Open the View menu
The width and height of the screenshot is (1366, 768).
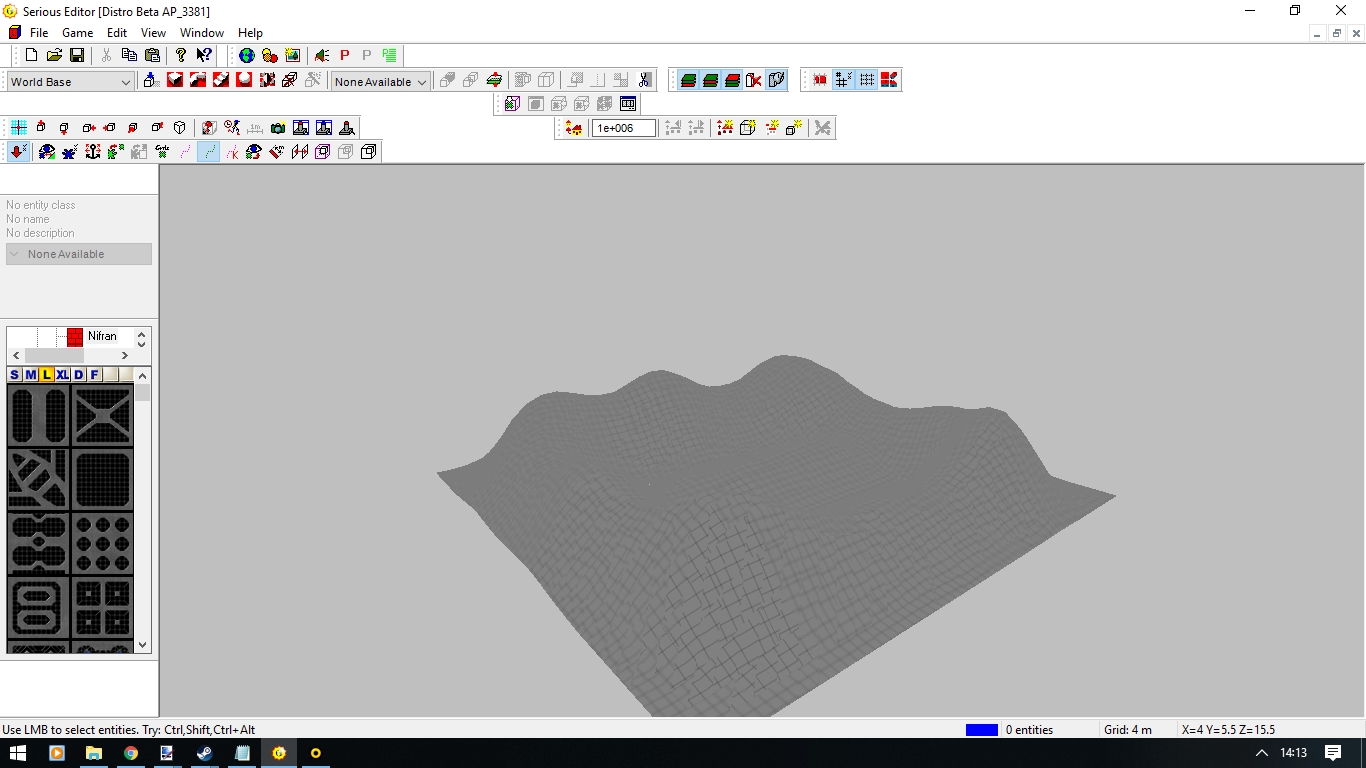[x=153, y=33]
